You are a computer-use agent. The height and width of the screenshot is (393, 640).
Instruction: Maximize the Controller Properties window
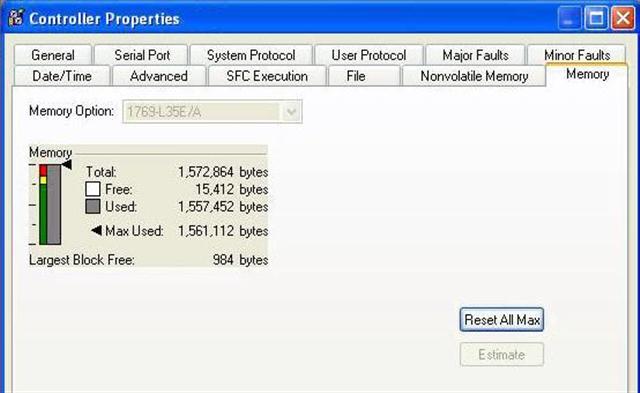click(596, 18)
